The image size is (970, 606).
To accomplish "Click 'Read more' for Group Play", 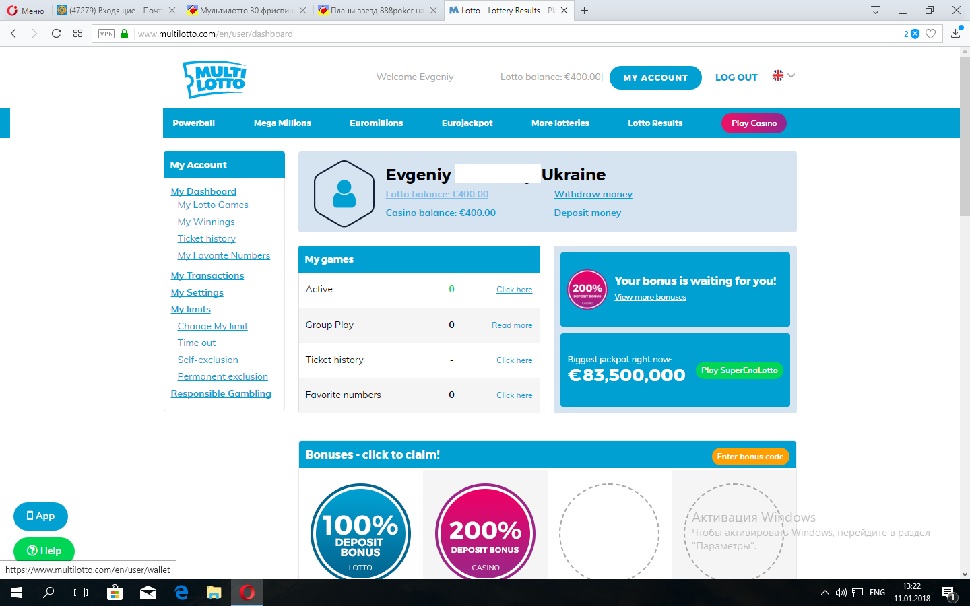I will click(512, 325).
